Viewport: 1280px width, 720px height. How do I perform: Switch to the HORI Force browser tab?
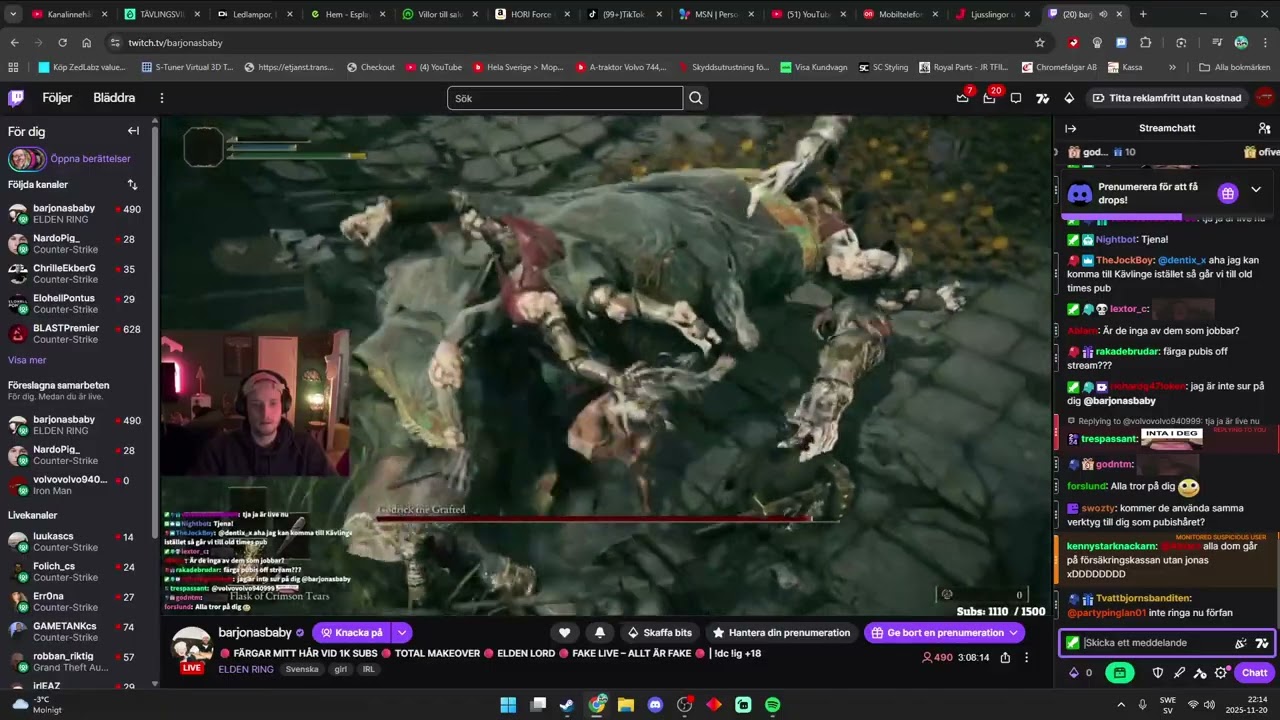531,14
